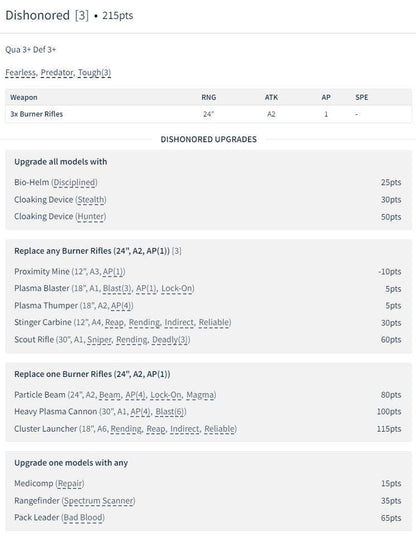The height and width of the screenshot is (547, 416).
Task: Click the Bad Blood rule on Pack Leader
Action: (83, 517)
